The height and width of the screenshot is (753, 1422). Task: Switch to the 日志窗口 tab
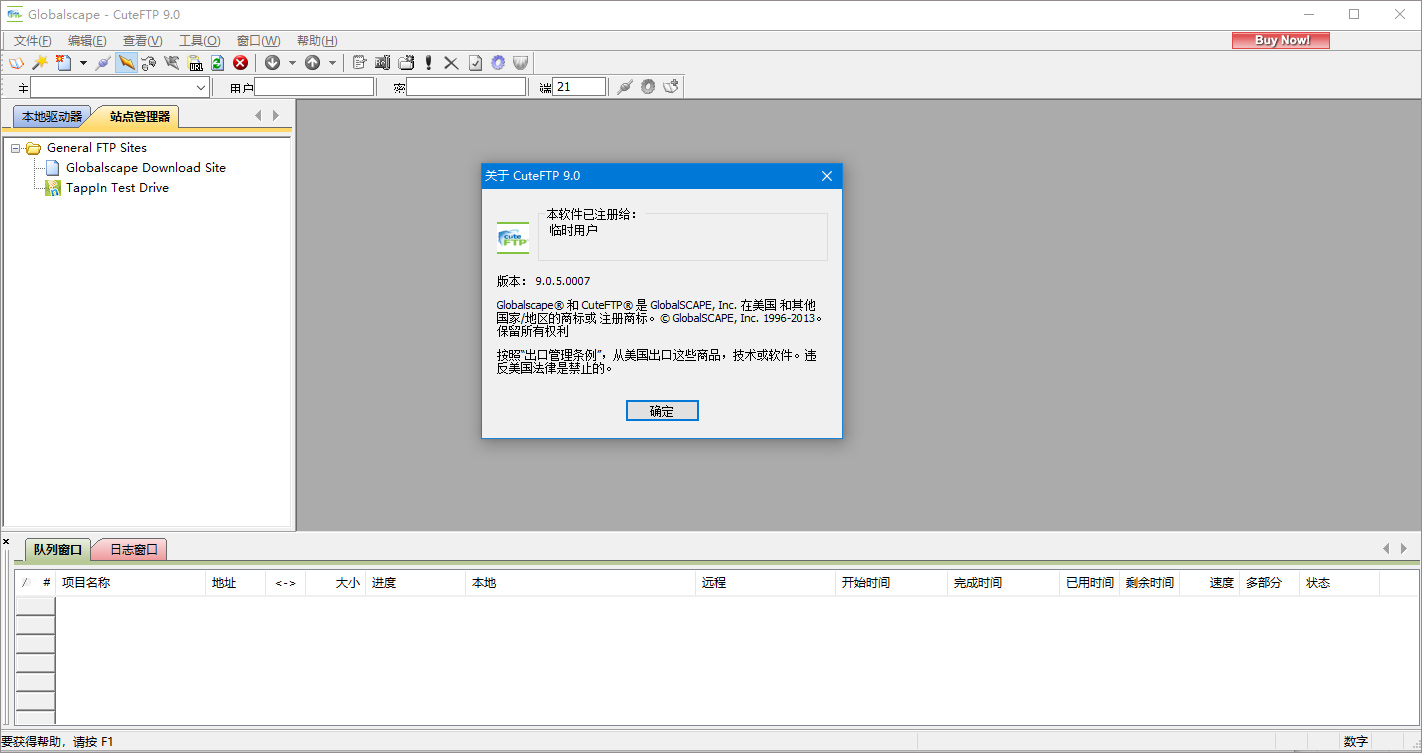[x=133, y=550]
